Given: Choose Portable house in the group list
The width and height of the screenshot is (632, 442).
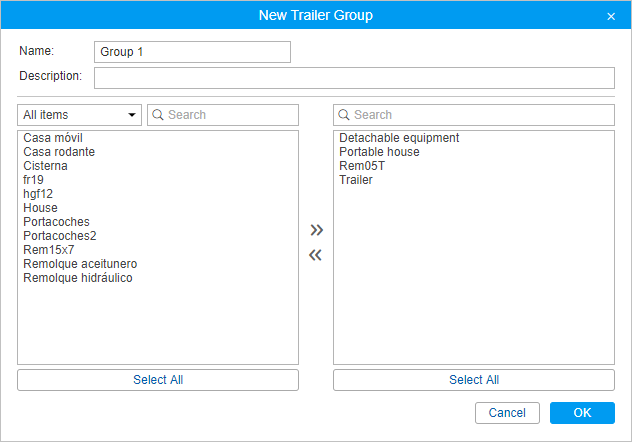Looking at the screenshot, I should click(379, 152).
